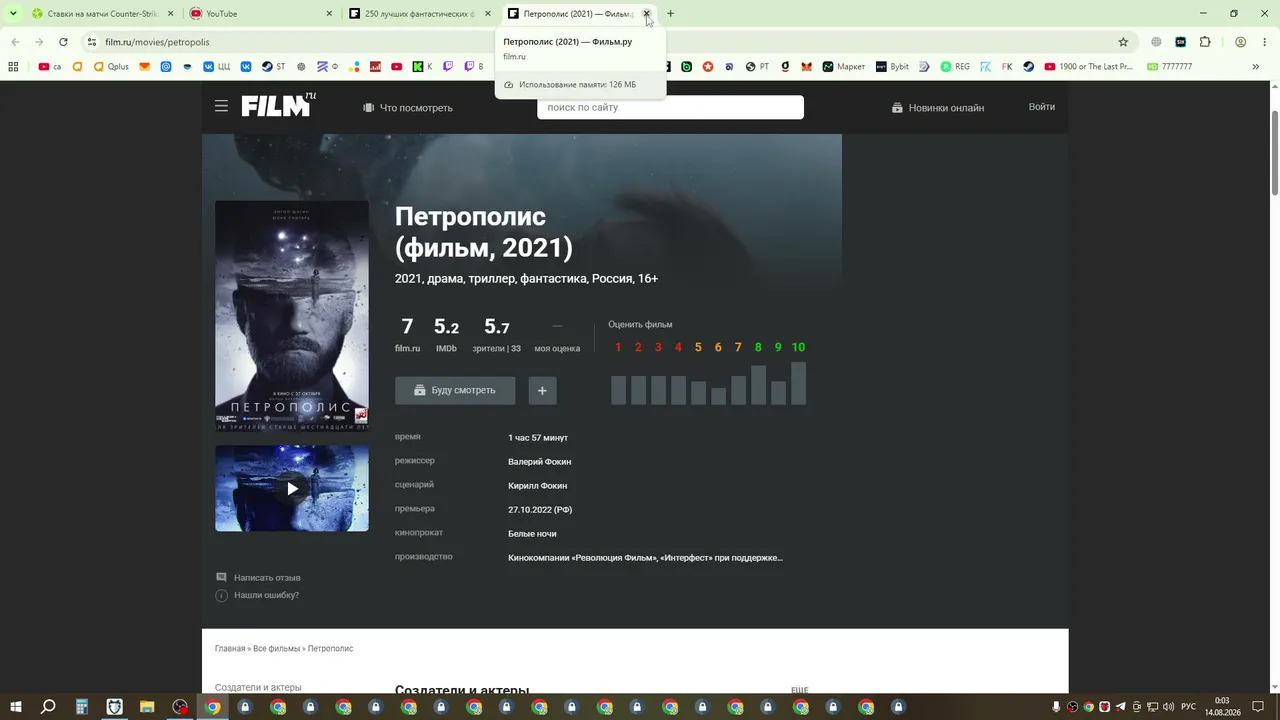Rate the film 10

click(798, 347)
